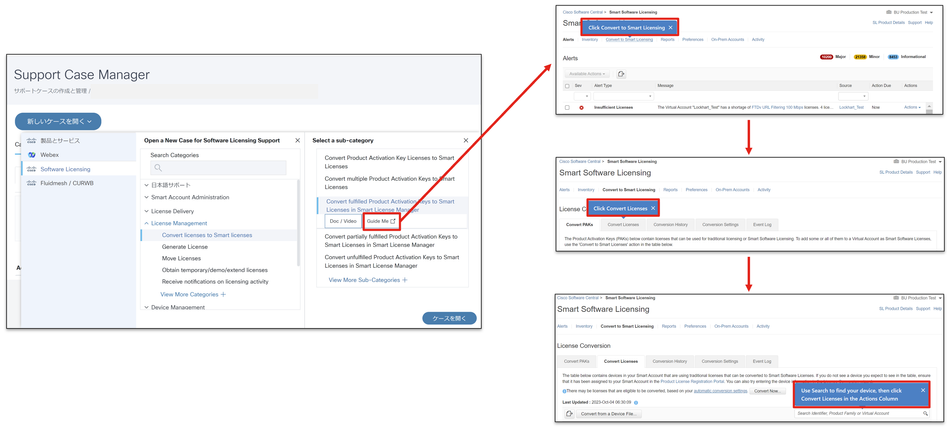Viewport: 947px width, 429px height.
Task: Click the Search Identifier, Product Family input field
Action: (862, 413)
